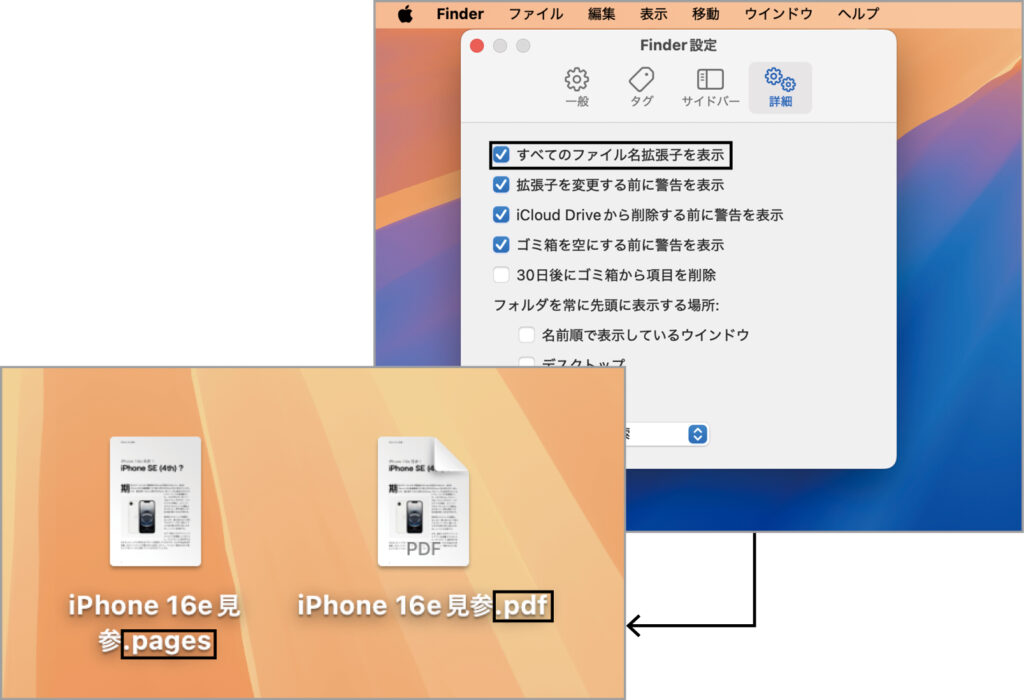Open the ファイル menu
The height and width of the screenshot is (700, 1024).
536,14
